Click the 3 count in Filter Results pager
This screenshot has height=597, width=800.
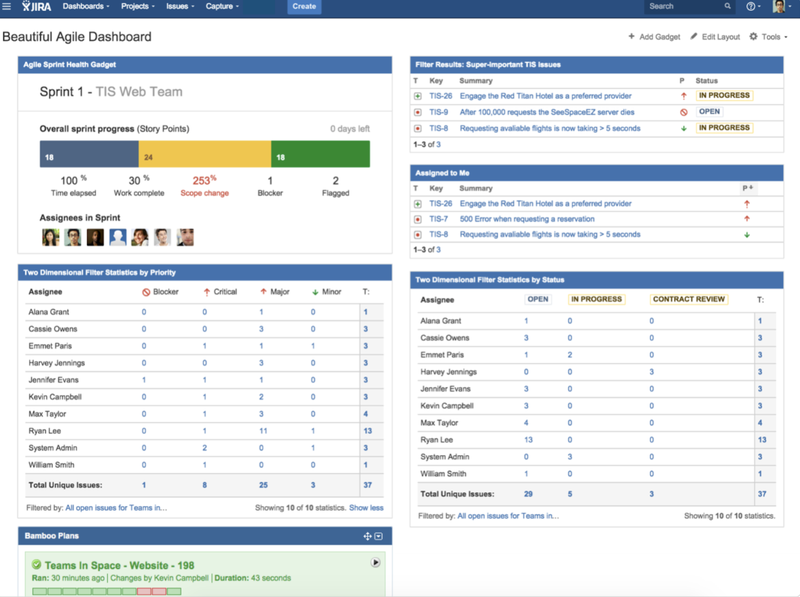tap(438, 144)
